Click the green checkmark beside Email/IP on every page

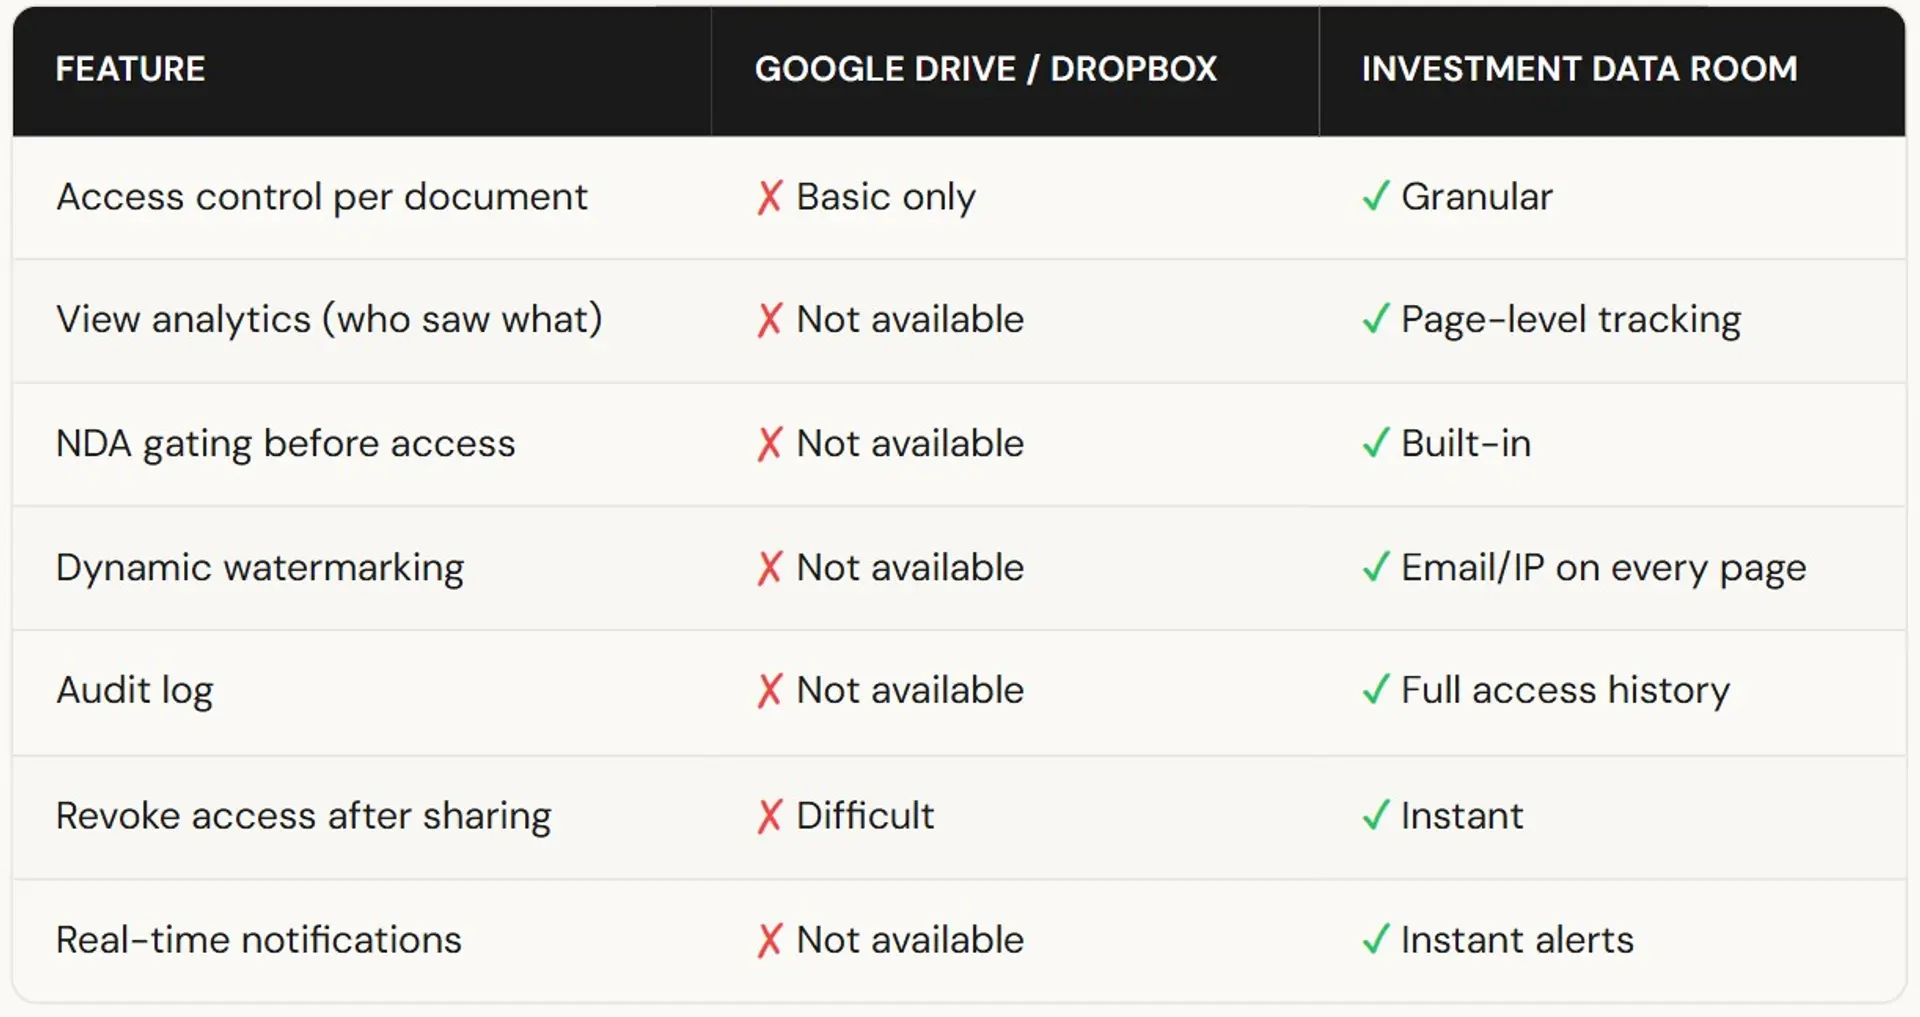pyautogui.click(x=1376, y=566)
